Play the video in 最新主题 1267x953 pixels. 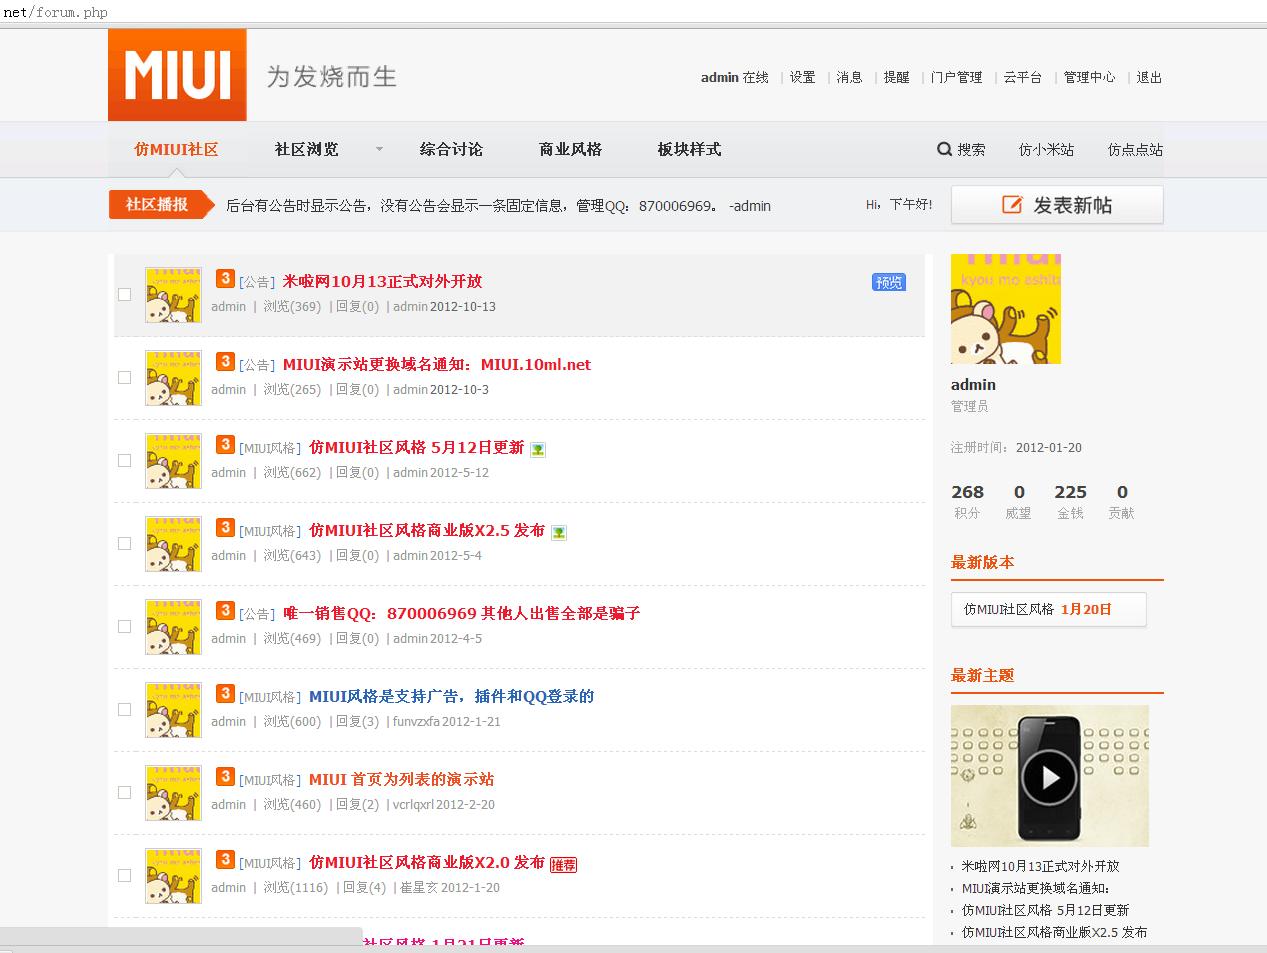[1049, 776]
